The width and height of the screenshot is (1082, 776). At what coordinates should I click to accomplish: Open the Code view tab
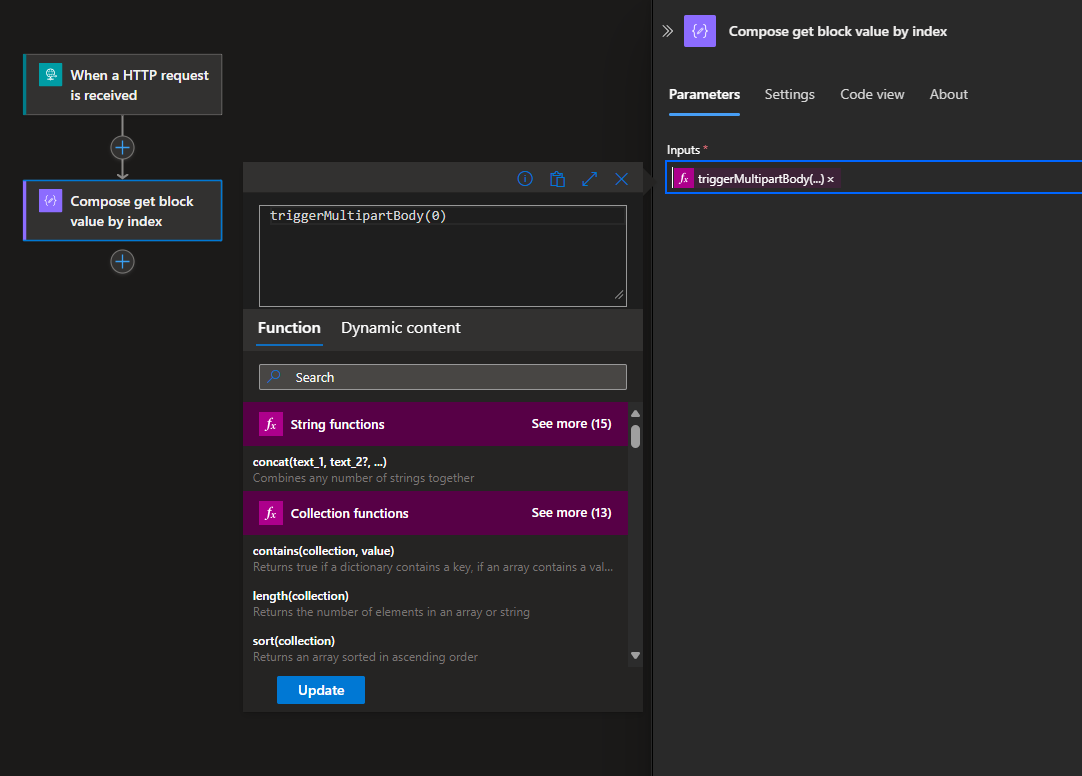point(872,94)
